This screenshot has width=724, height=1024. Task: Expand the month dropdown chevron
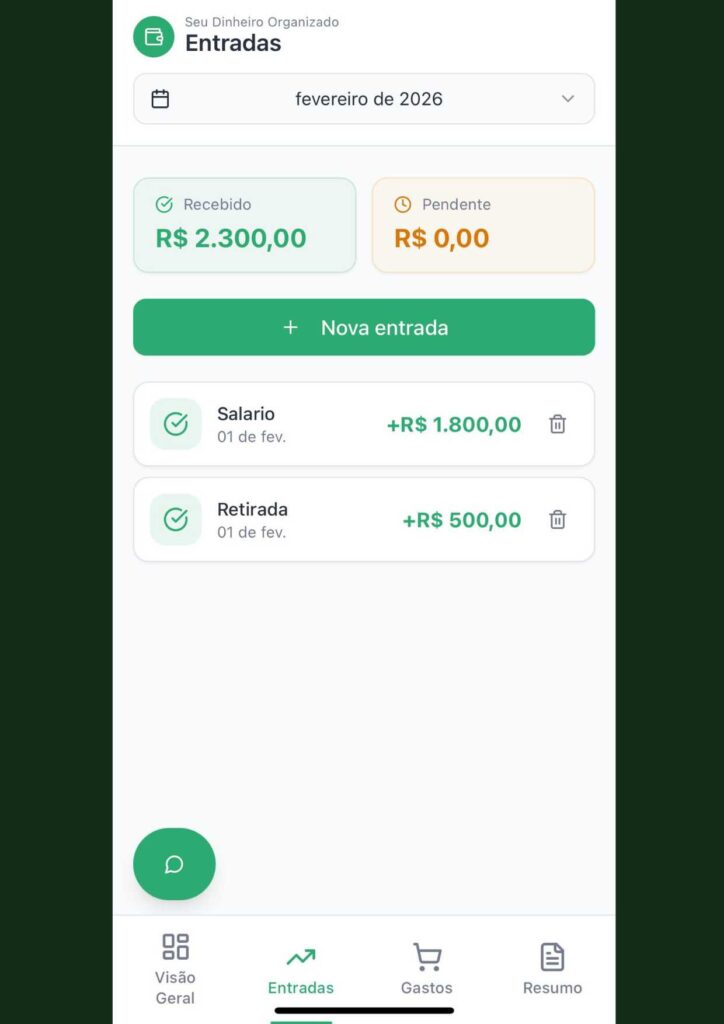point(568,99)
